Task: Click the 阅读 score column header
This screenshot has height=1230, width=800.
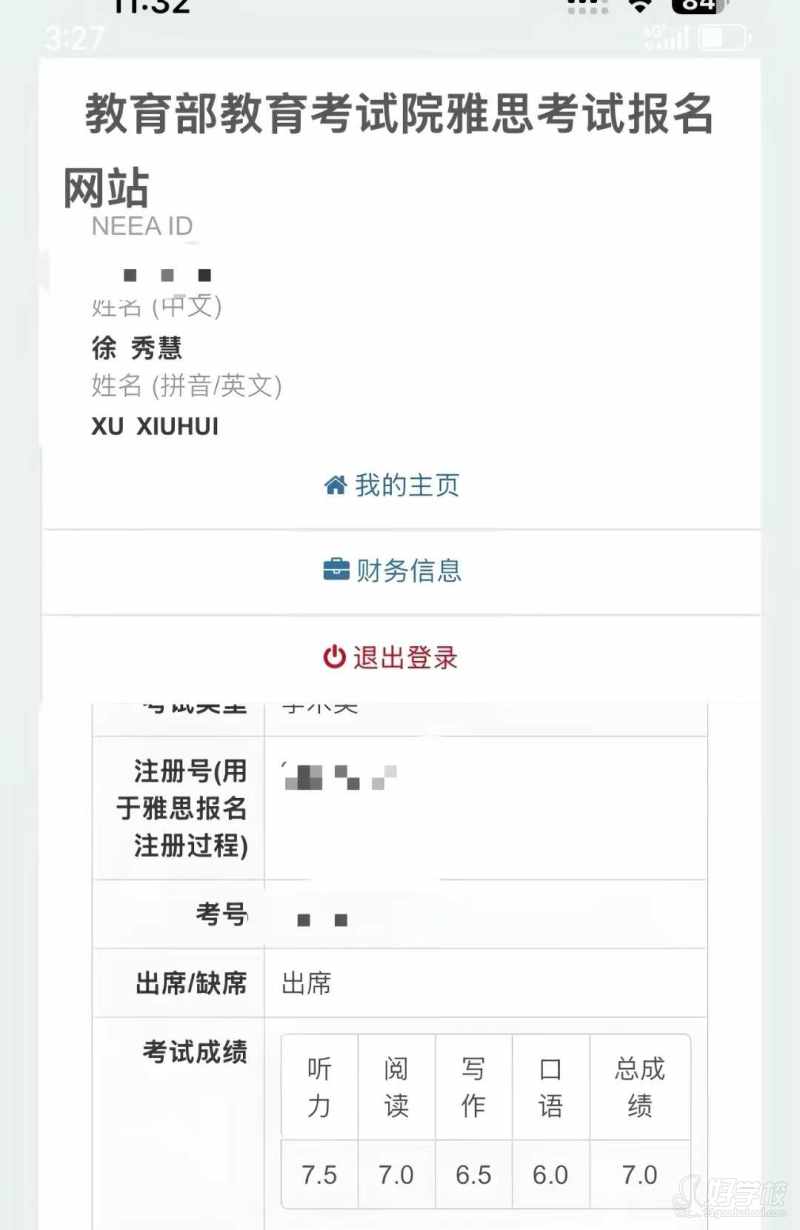Action: [396, 1087]
